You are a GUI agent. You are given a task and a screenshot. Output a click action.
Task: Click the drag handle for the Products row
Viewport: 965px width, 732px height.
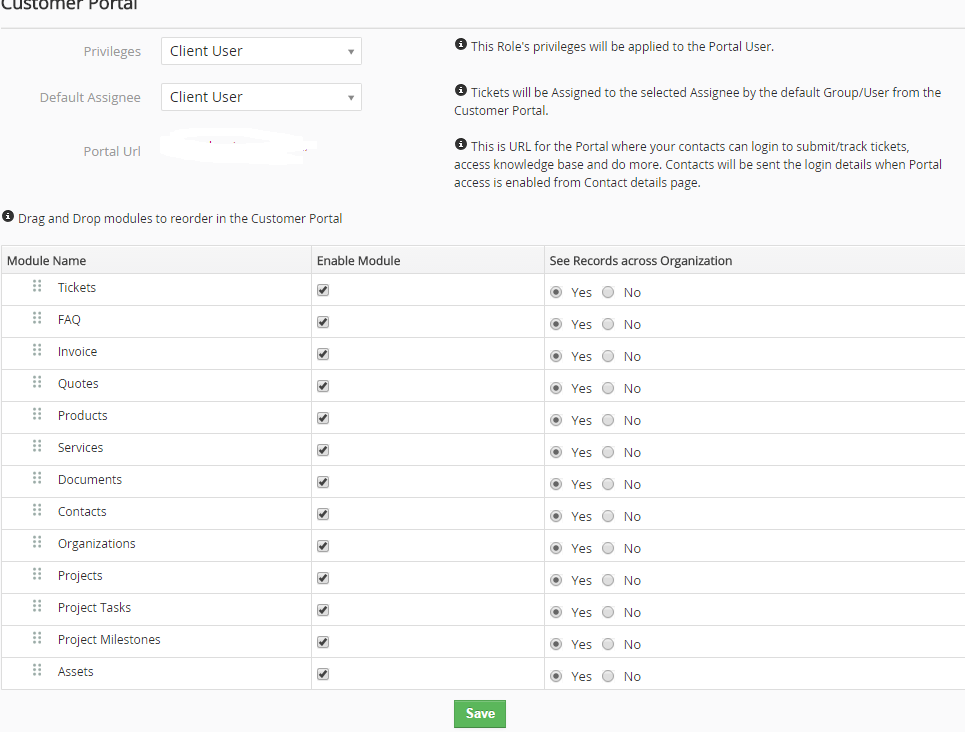[37, 414]
